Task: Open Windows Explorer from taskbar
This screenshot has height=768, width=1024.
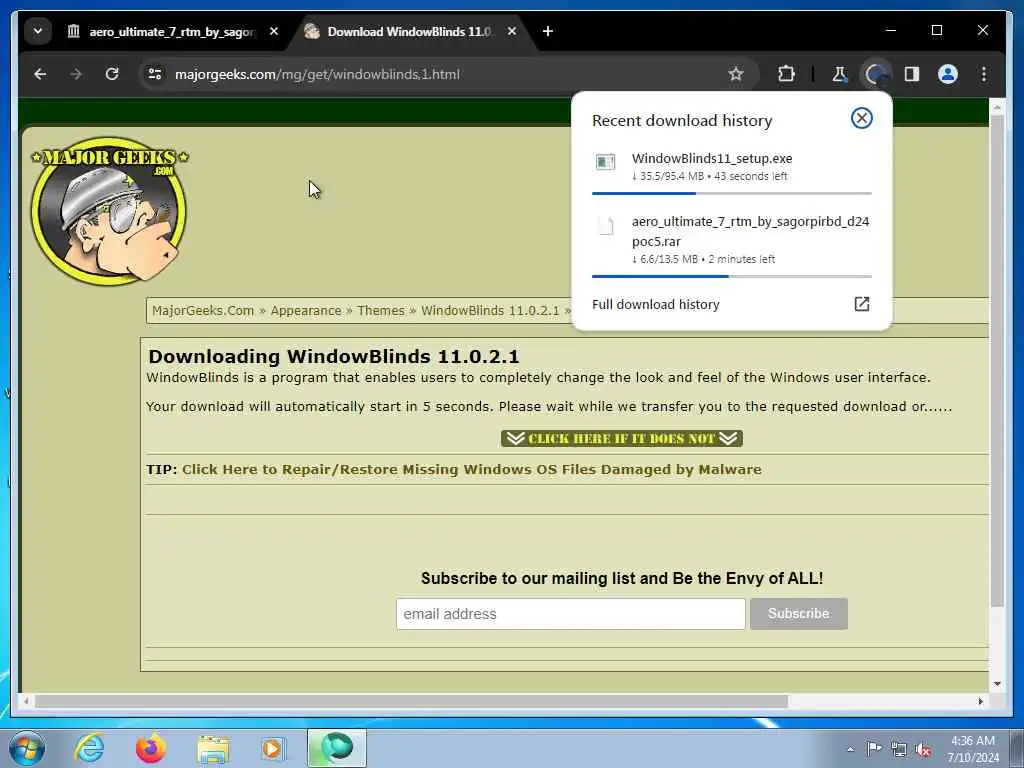Action: point(213,749)
